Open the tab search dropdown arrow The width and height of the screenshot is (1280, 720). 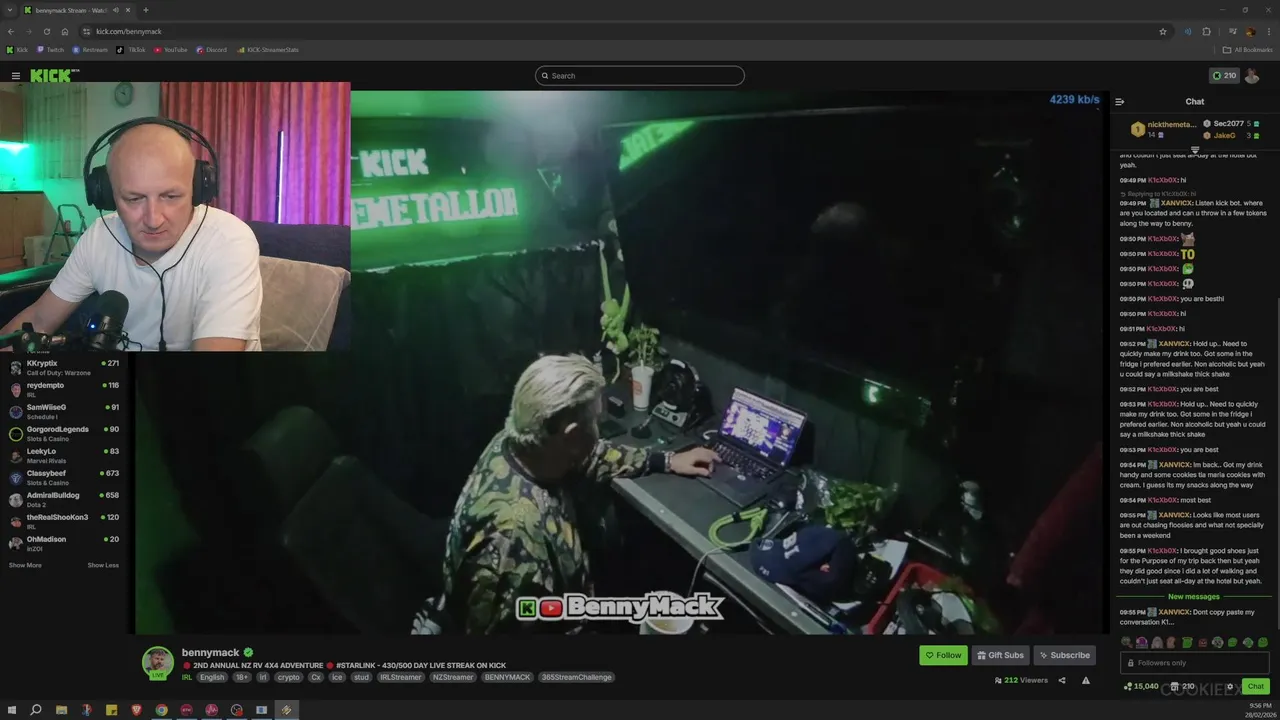[9, 10]
